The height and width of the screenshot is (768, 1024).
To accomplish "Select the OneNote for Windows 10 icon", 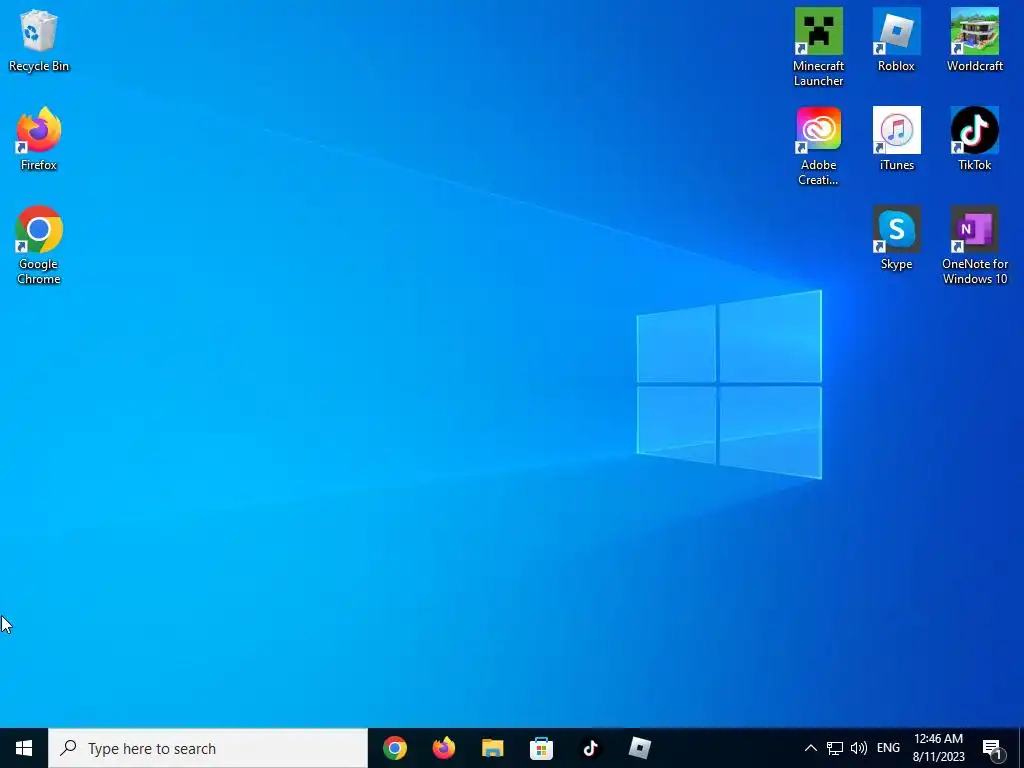I will 974,246.
